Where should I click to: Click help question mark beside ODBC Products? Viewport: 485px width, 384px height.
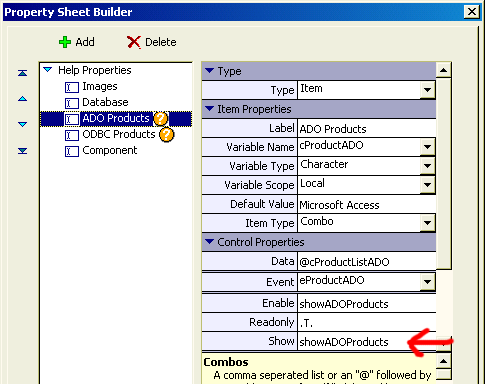166,135
